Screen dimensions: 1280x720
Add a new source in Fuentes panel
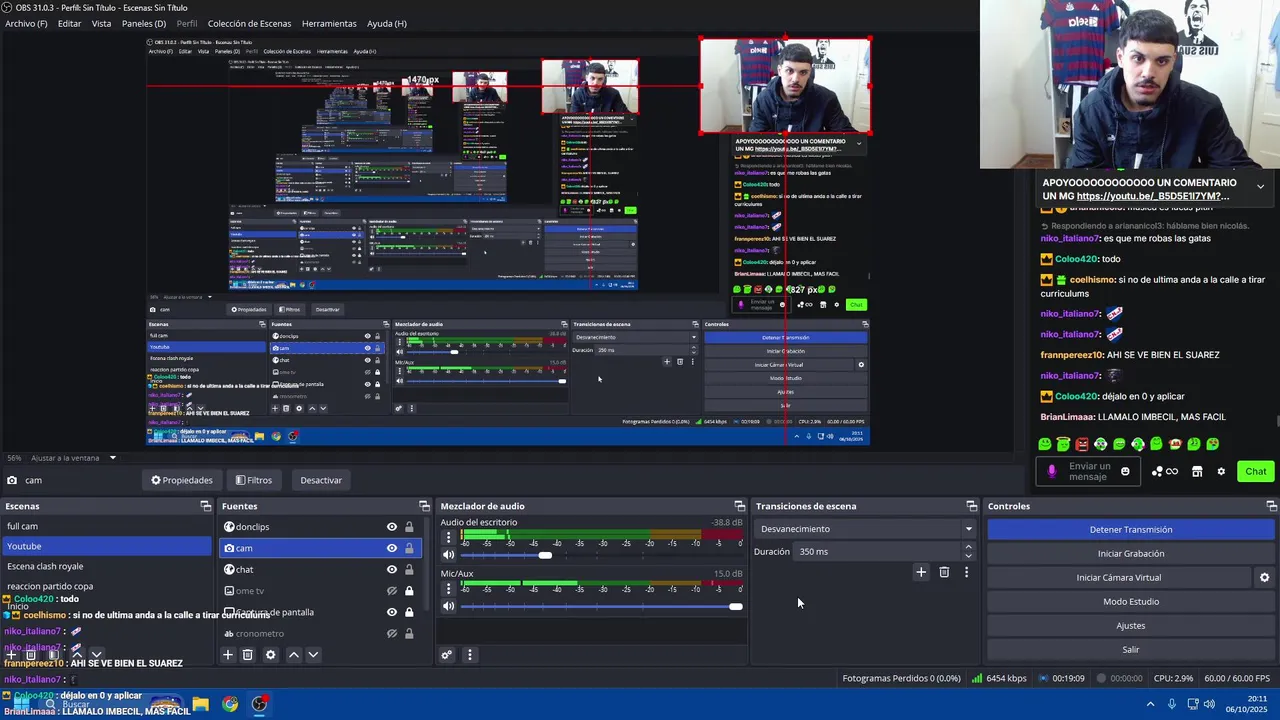[x=228, y=655]
